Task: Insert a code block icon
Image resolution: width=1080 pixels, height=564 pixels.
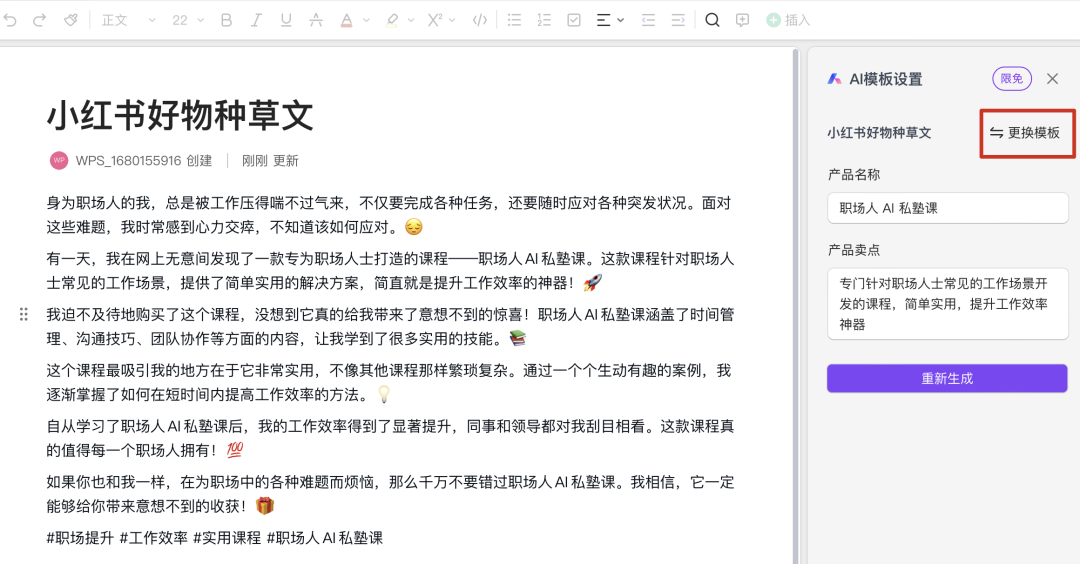Action: click(480, 20)
